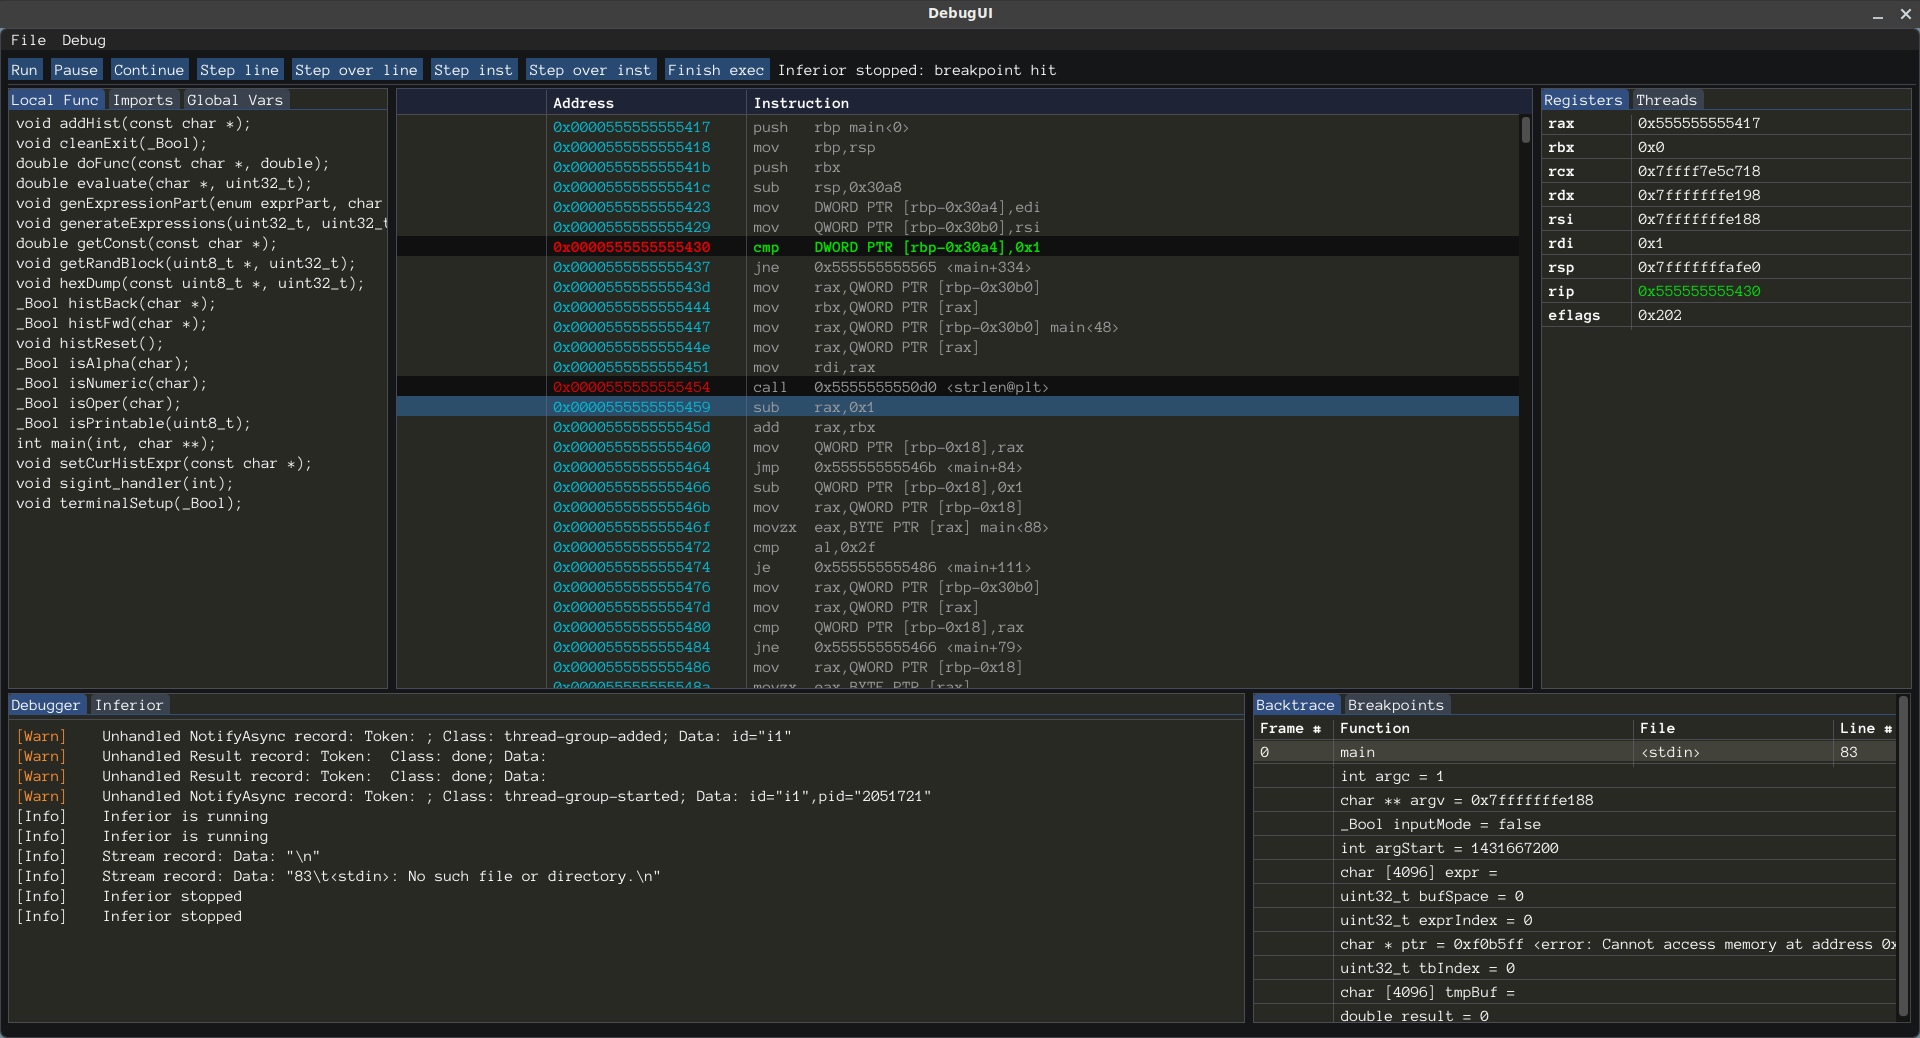Click log line No such file or directory
The height and width of the screenshot is (1038, 1920).
coord(338,876)
